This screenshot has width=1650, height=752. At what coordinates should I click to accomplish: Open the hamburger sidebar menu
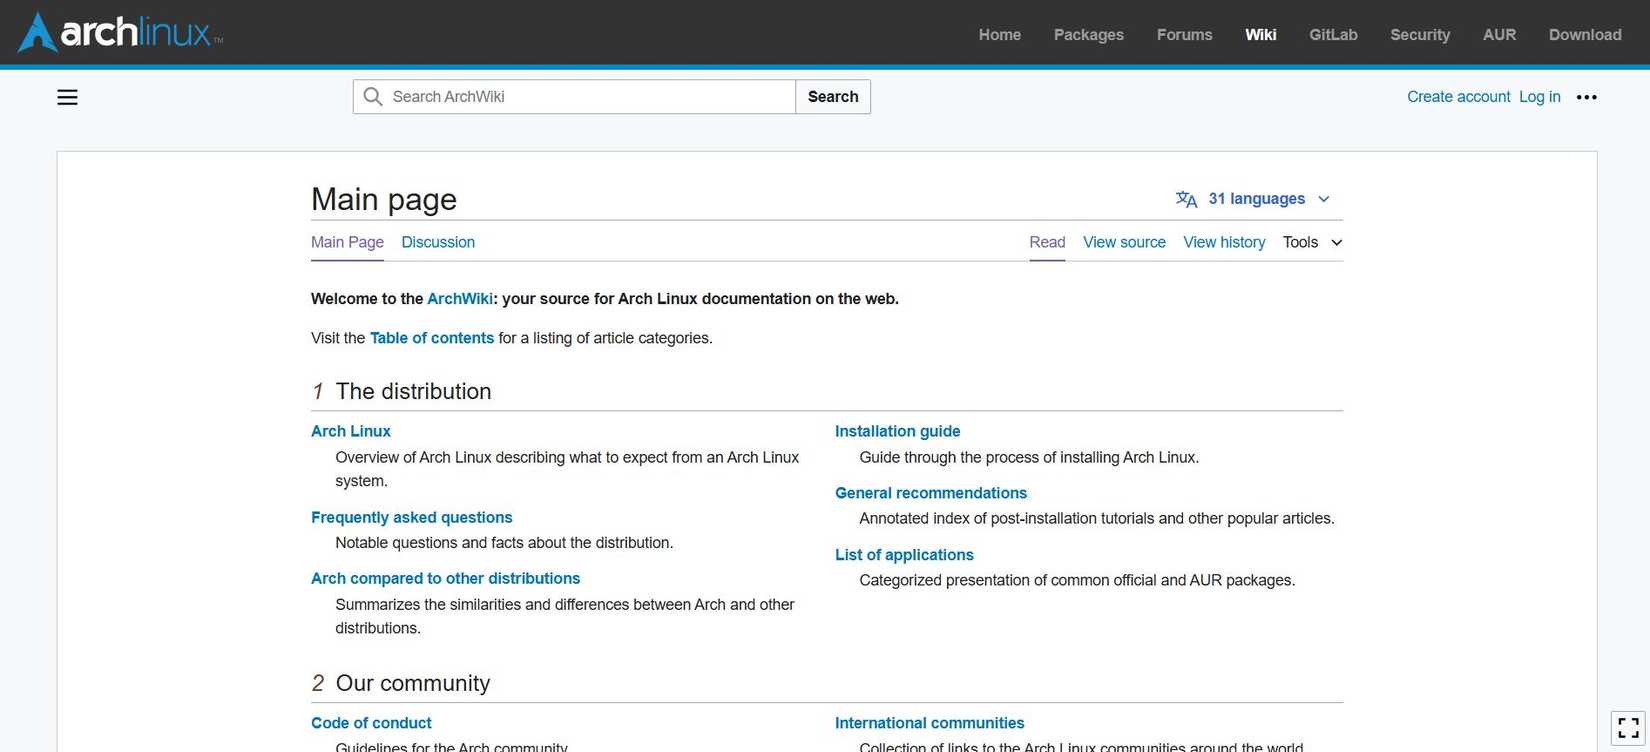coord(67,97)
